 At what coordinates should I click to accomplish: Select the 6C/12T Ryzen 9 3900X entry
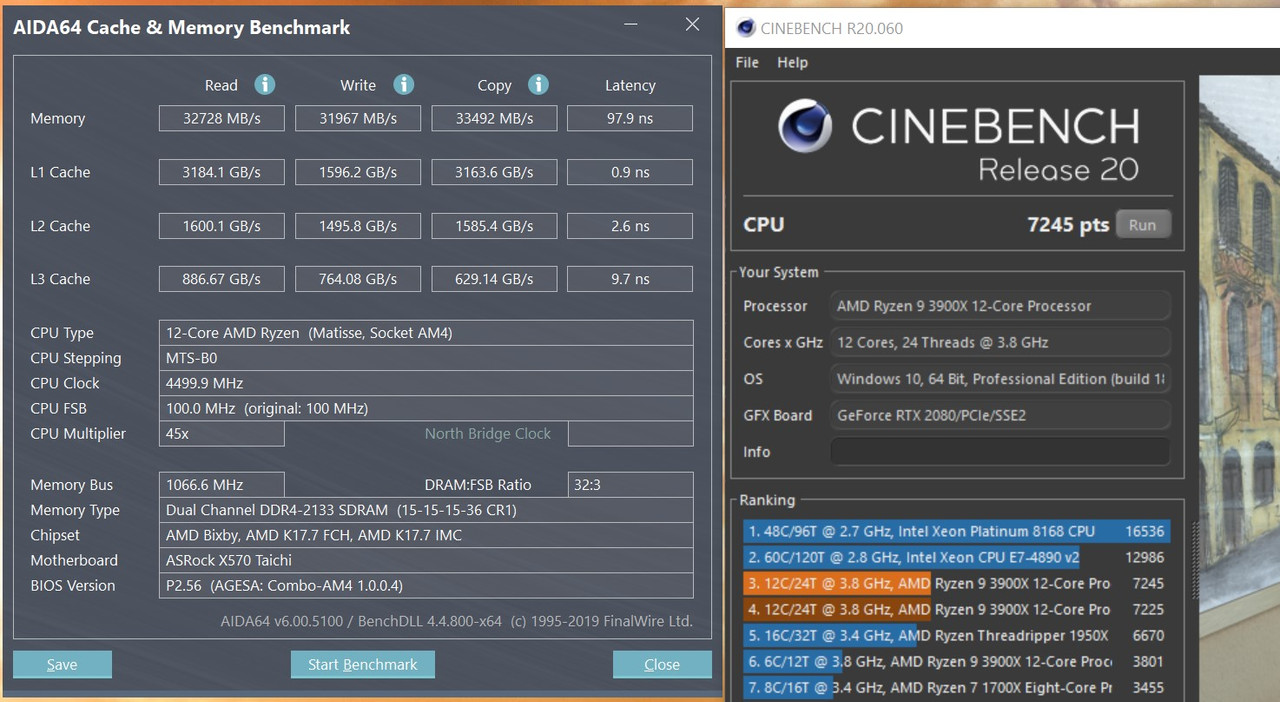(x=956, y=661)
